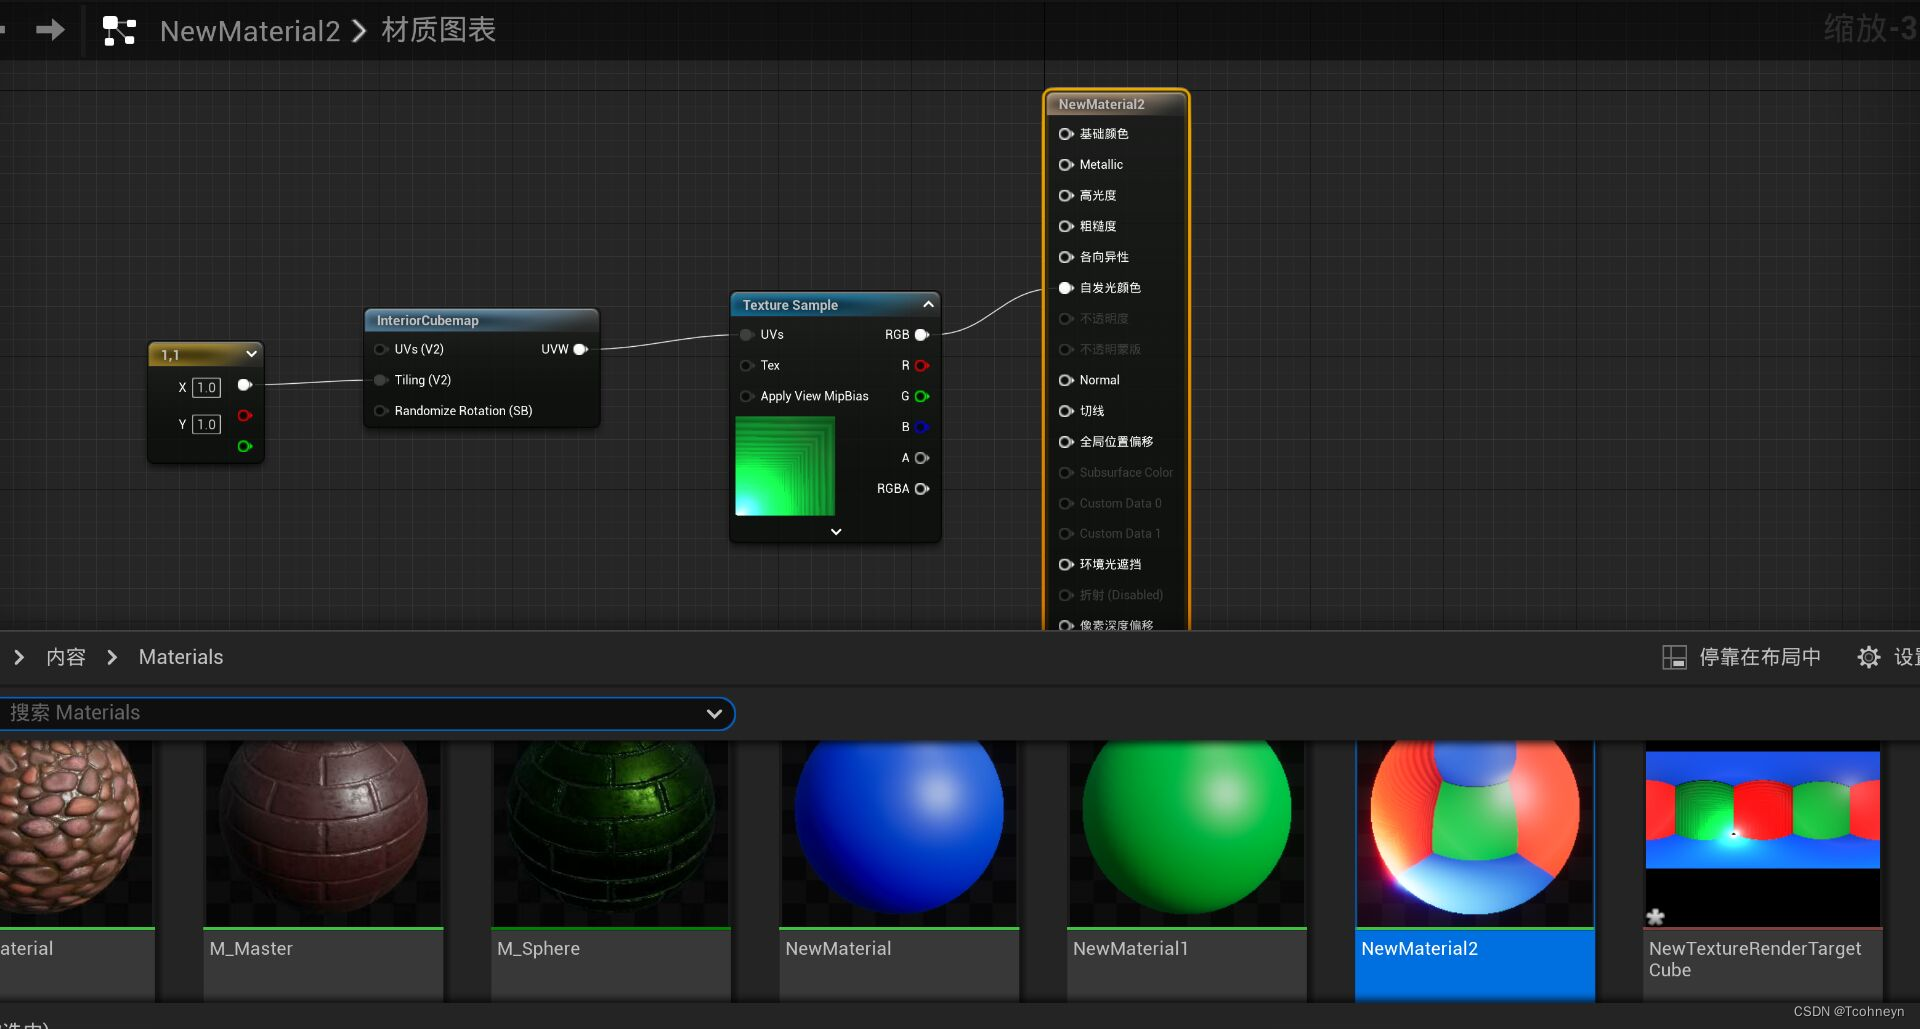
Task: Click 停靠在布局中 dock button
Action: coord(1741,657)
